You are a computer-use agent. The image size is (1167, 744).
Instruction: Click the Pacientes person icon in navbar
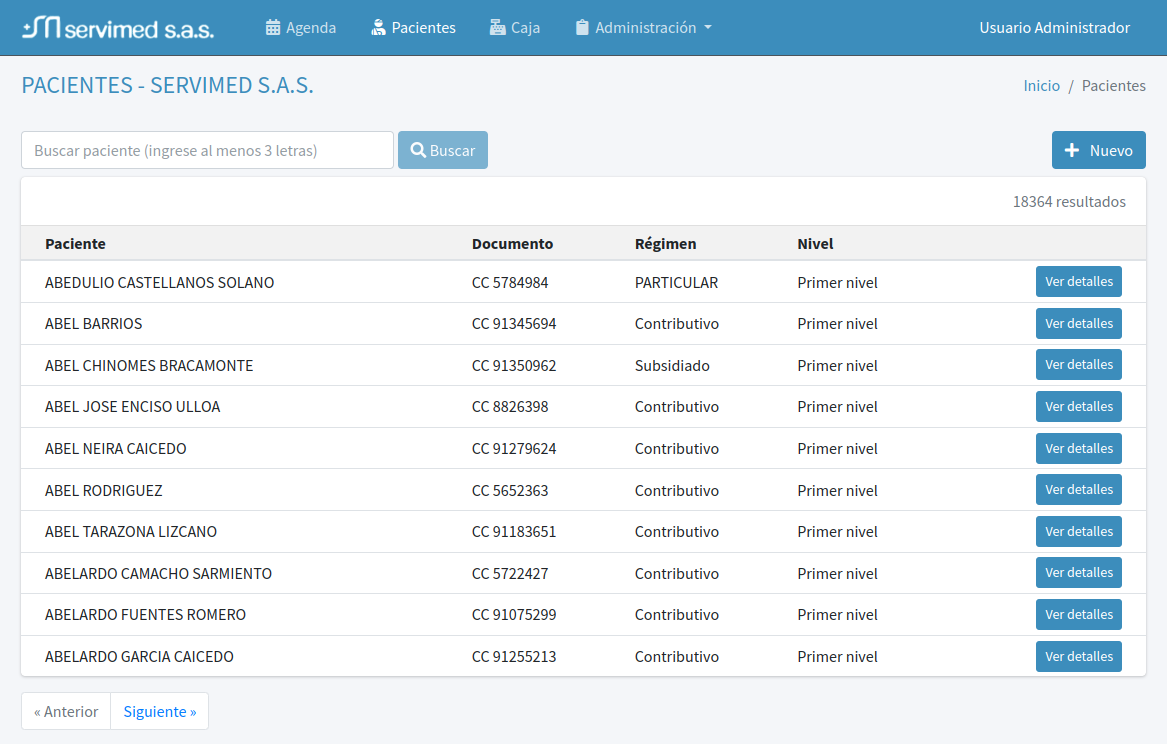(378, 28)
